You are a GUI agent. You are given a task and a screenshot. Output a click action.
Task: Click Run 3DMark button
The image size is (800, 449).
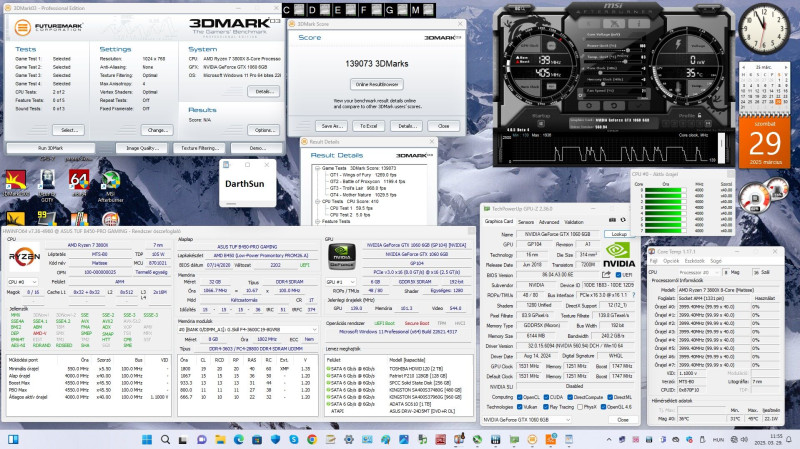[51, 148]
